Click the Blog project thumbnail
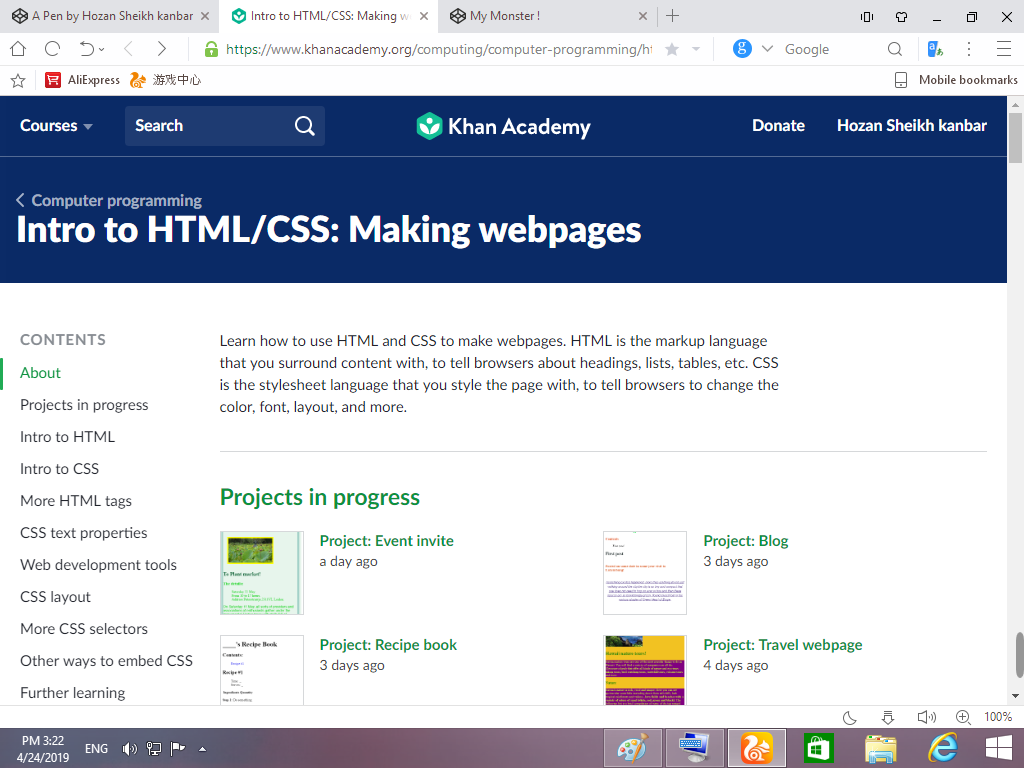Screen dimensions: 1024x768 click(x=645, y=573)
